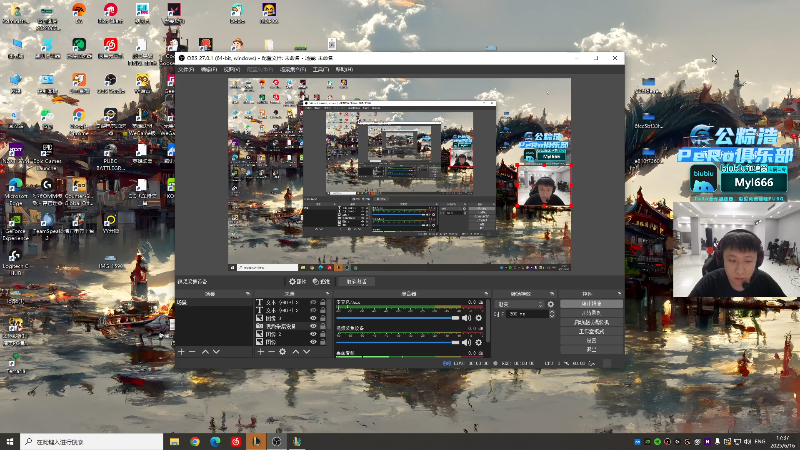
Task: Move the scene up in the Scenes dock
Action: click(205, 352)
